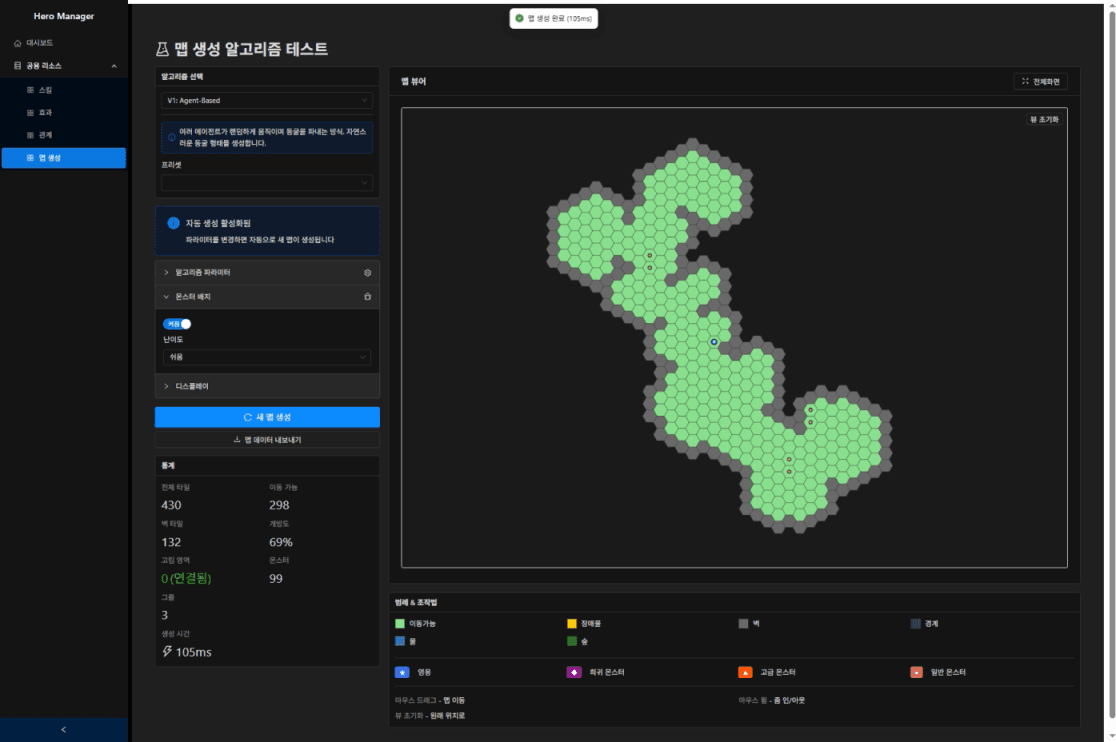Toggle the monster placement 켜짐 switch
The width and height of the screenshot is (1116, 742).
177,324
